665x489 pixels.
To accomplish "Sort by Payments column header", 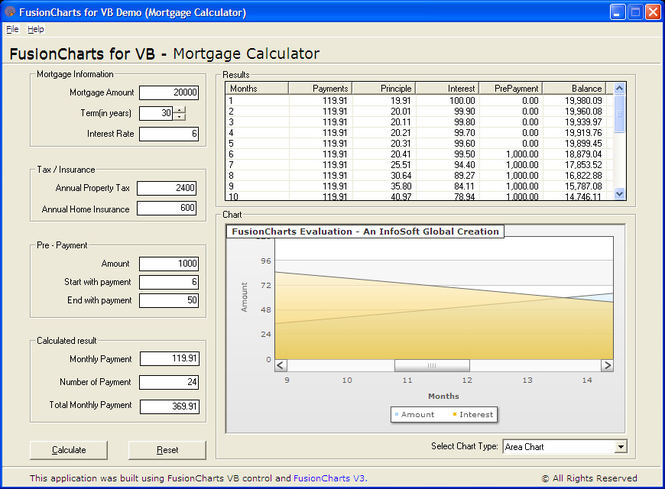I will click(x=320, y=89).
